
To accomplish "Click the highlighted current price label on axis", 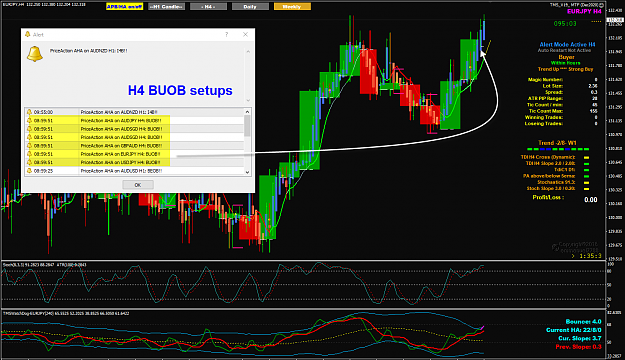I will click(615, 20).
